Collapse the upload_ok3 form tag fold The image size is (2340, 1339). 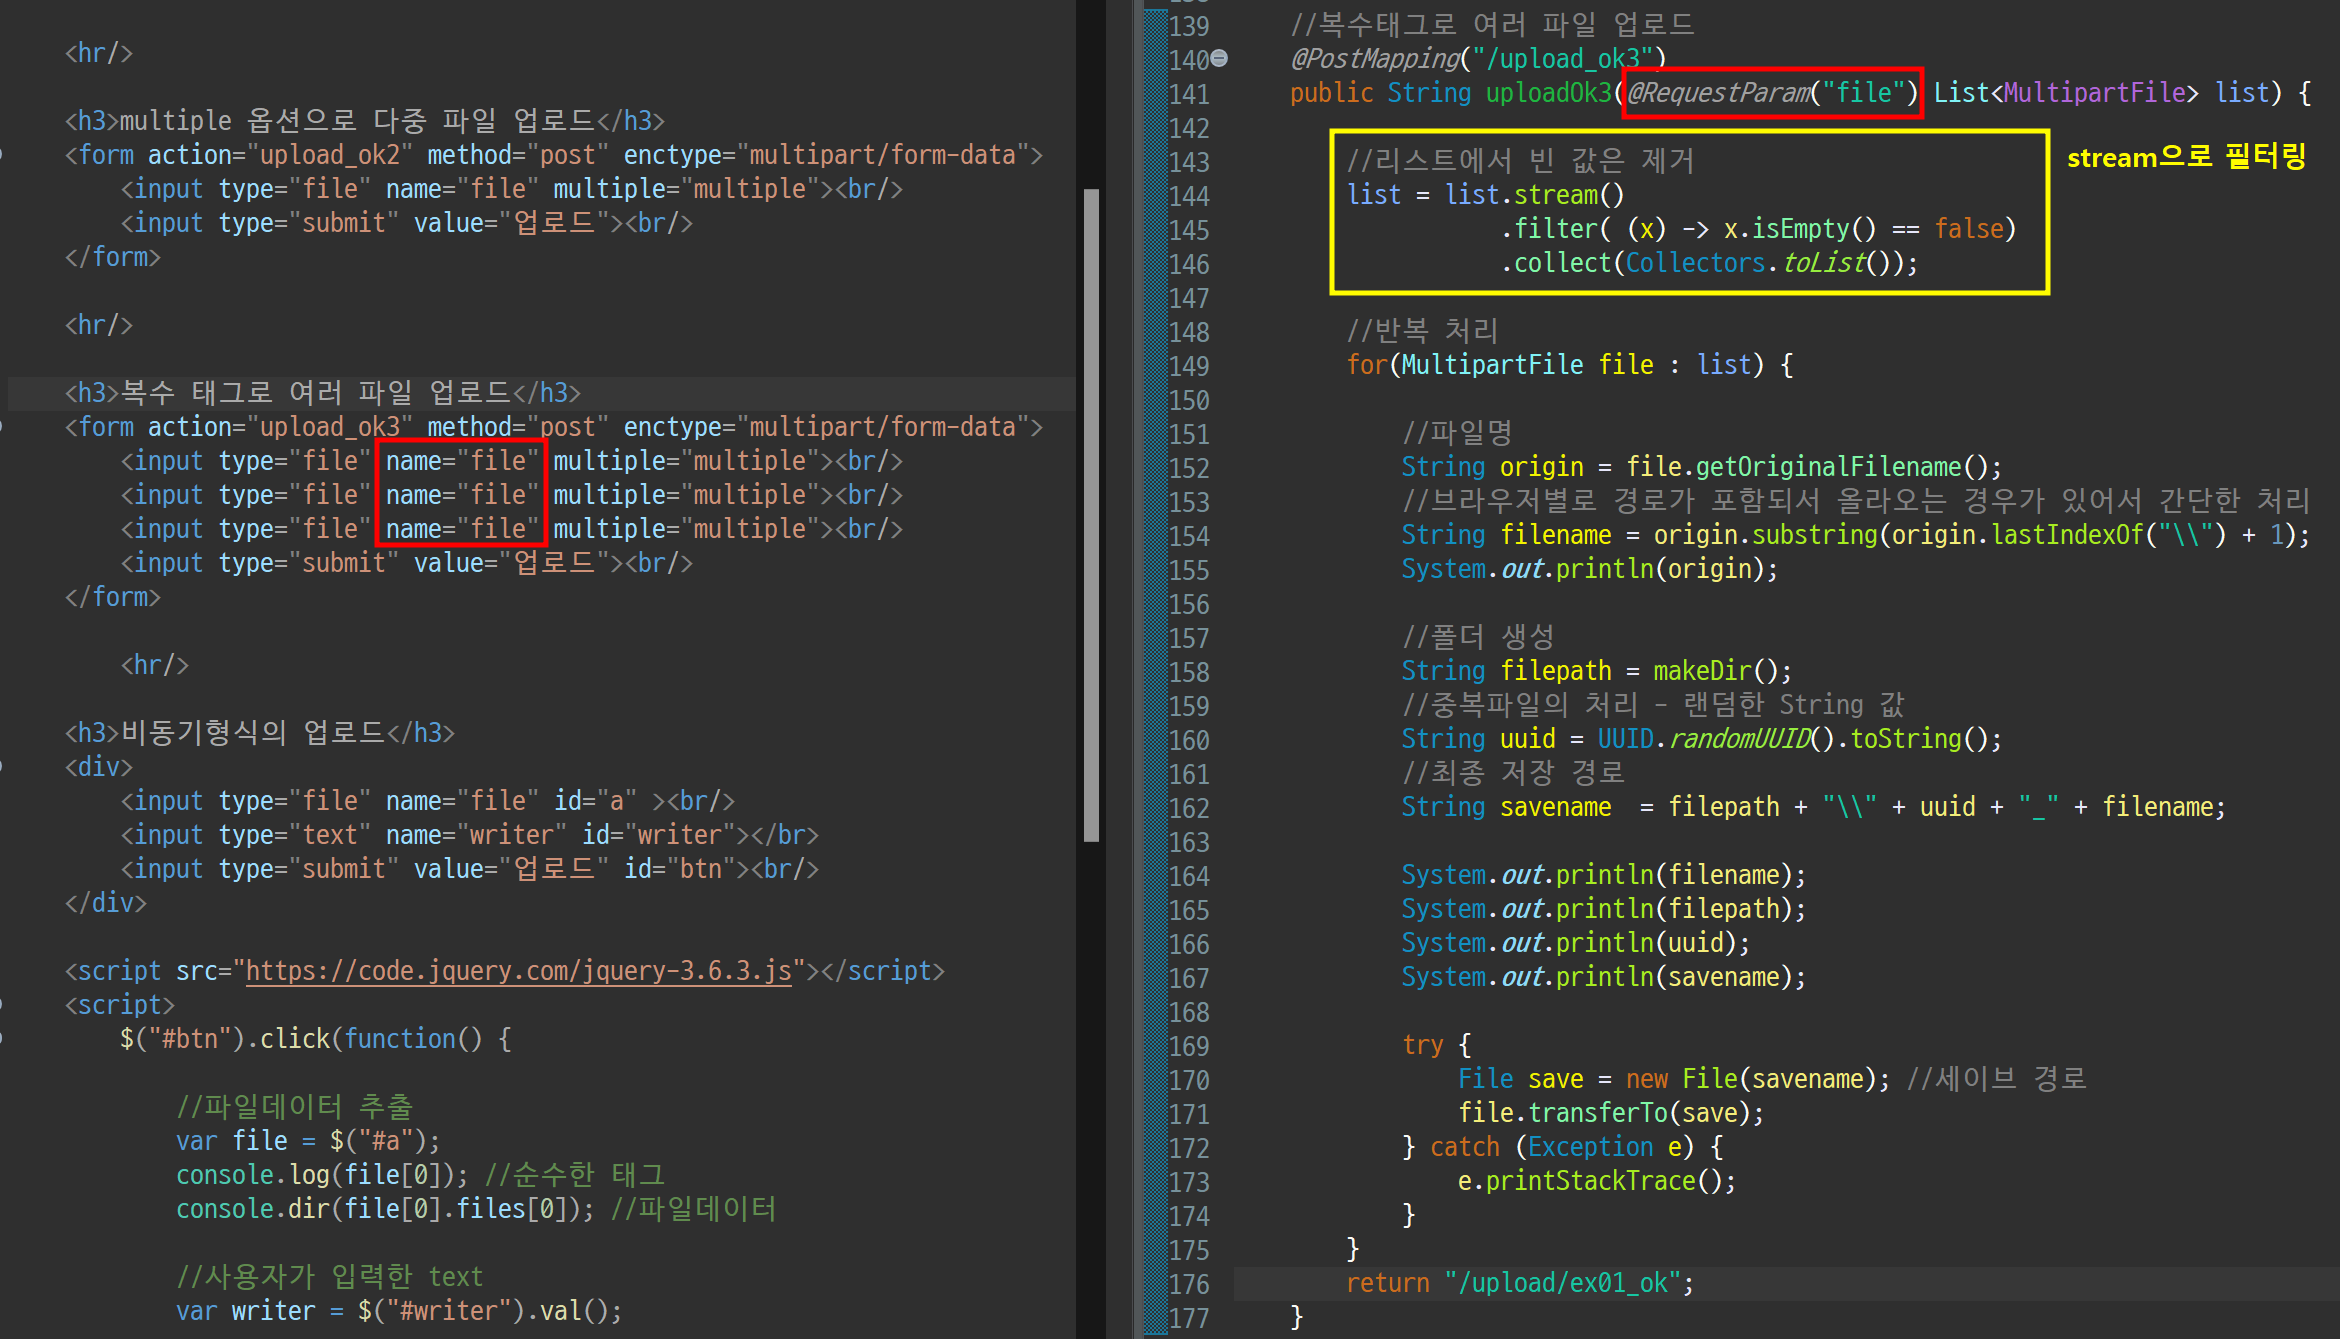[3, 427]
